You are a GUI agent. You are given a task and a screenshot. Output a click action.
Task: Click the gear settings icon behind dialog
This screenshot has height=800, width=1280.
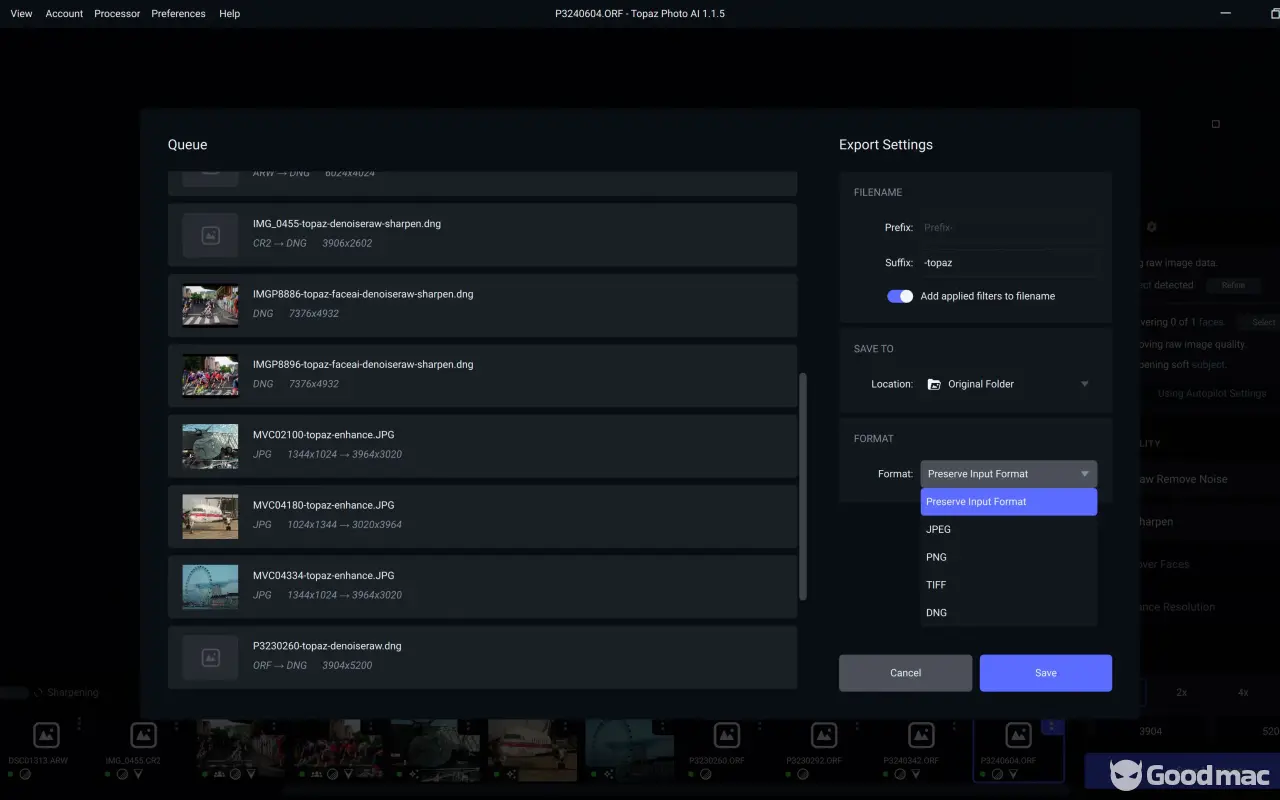1151,227
